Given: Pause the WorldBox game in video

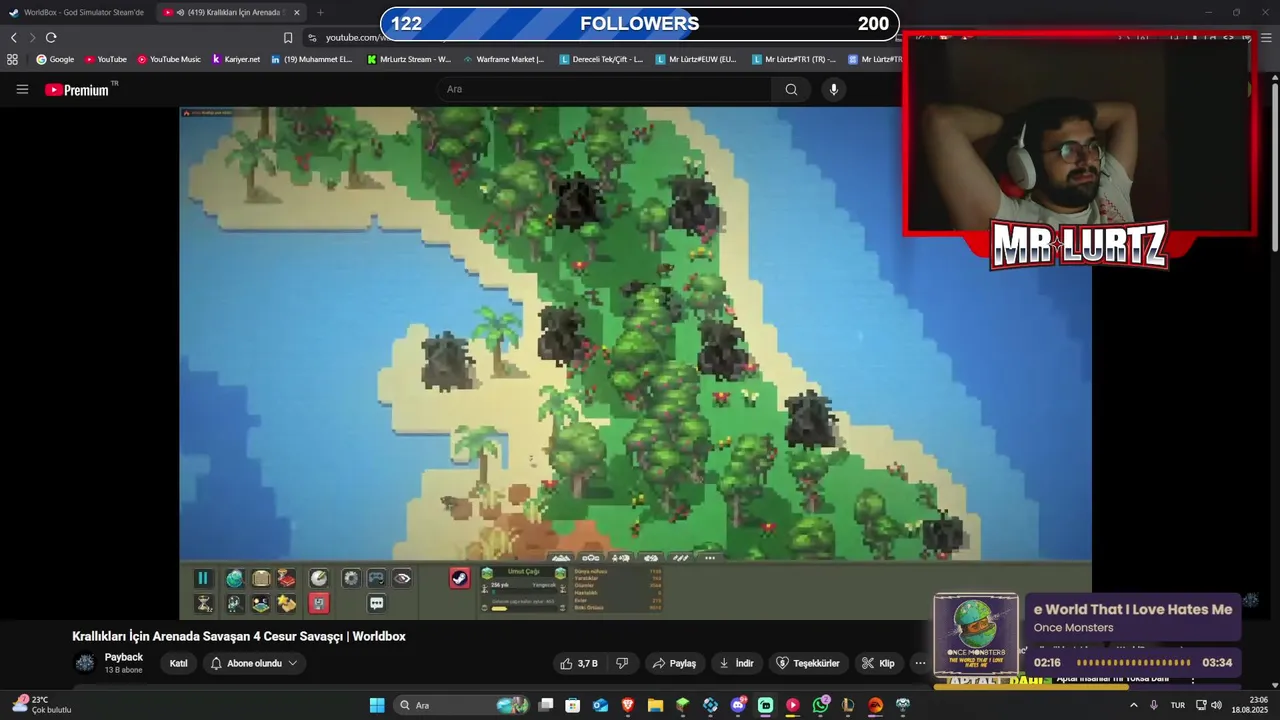Looking at the screenshot, I should point(203,578).
